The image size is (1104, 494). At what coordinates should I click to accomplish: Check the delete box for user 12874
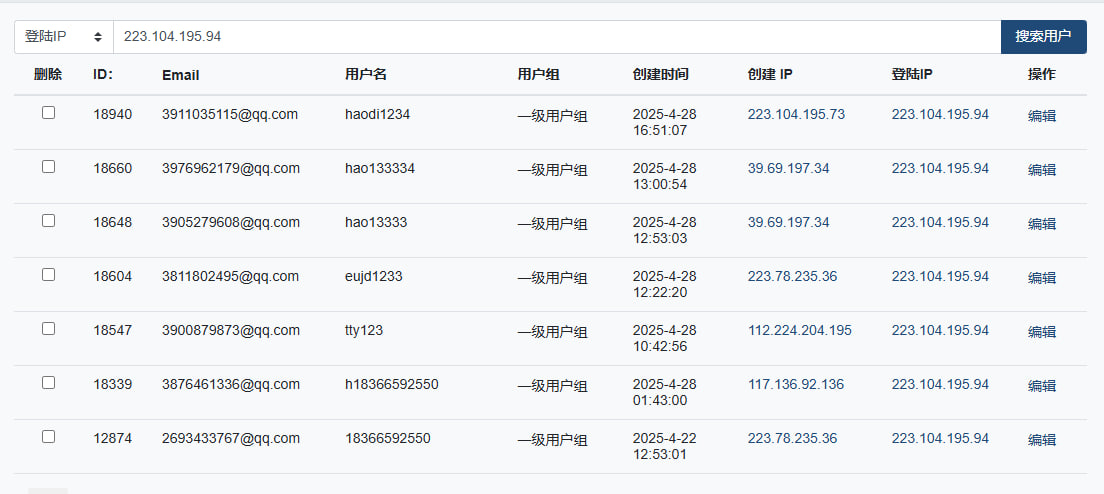click(48, 436)
